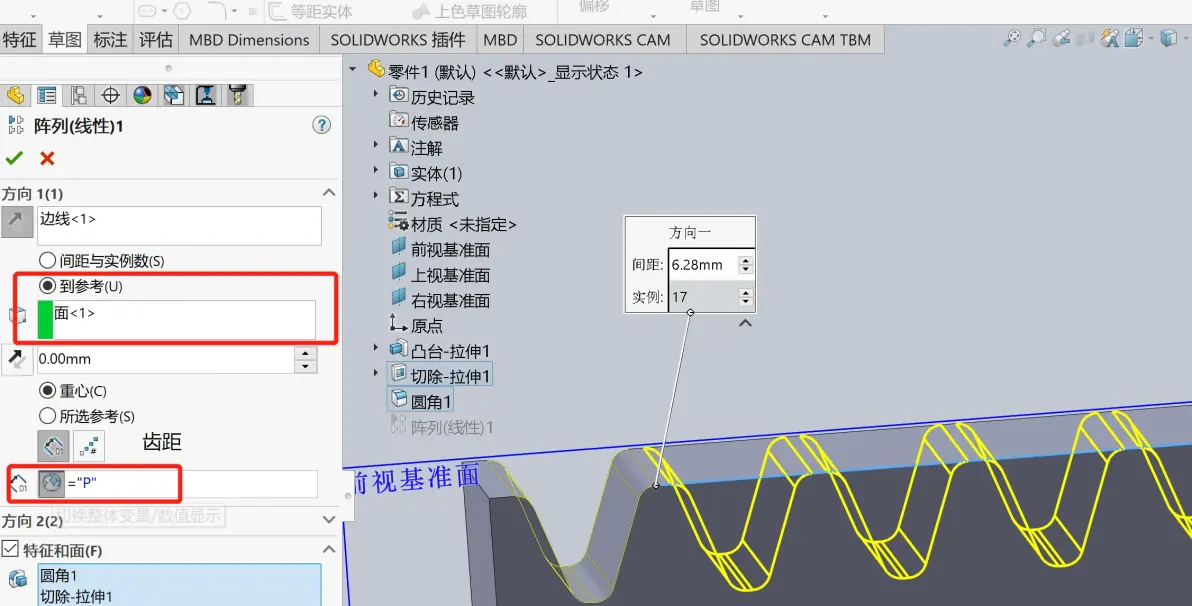Open the MBD Dimensions tab

pos(249,40)
